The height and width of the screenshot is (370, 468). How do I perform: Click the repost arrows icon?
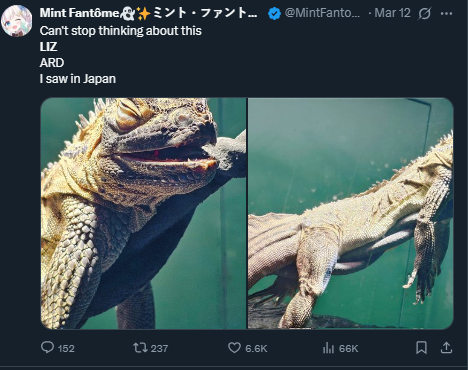140,348
